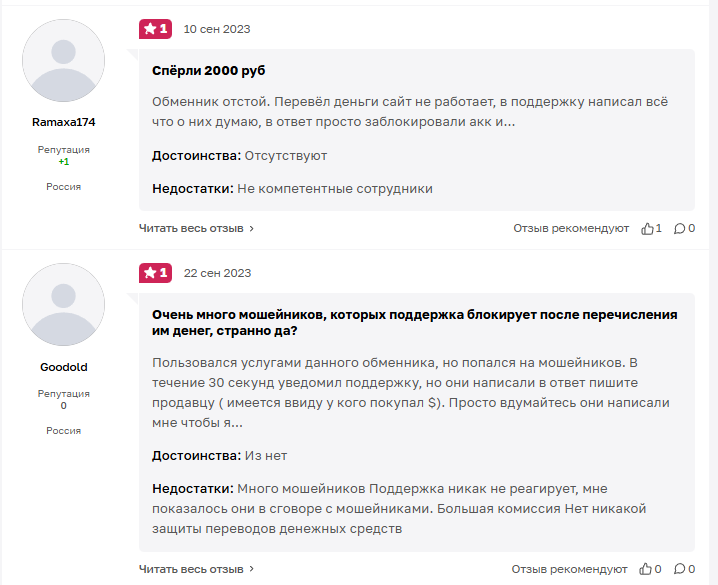Click Ramaxa174's reputation value '+1'

point(63,162)
